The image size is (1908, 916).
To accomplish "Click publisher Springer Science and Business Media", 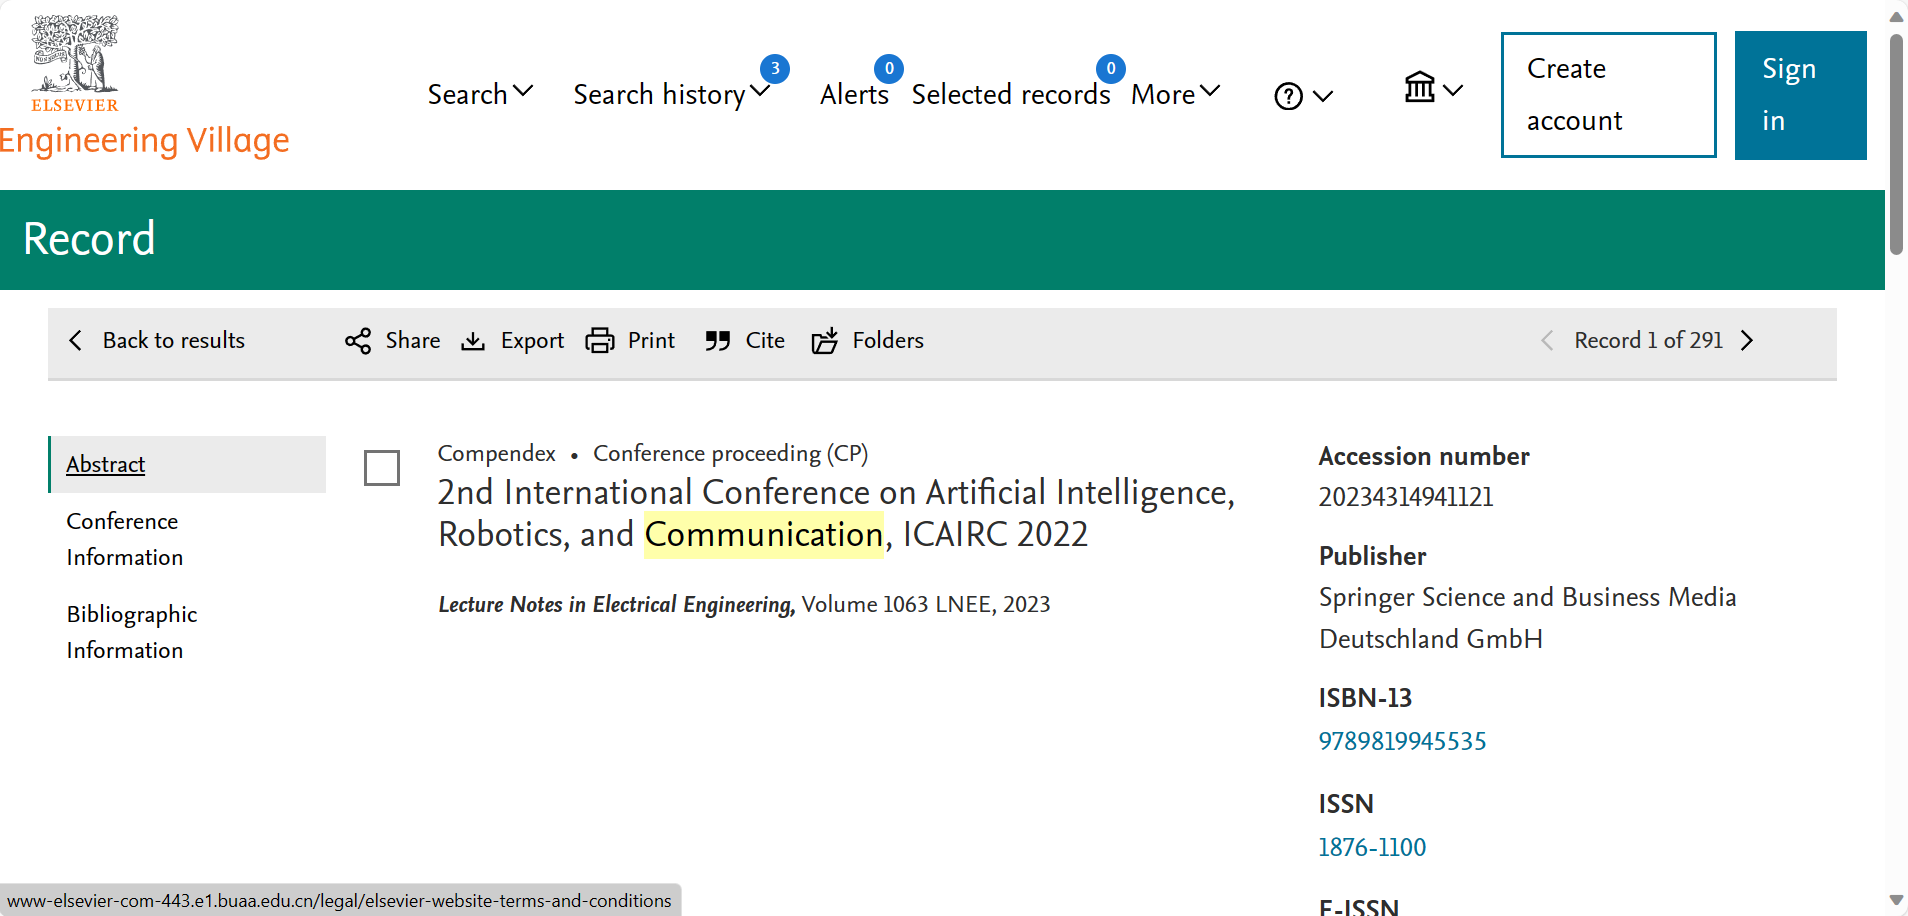I will 1527,618.
